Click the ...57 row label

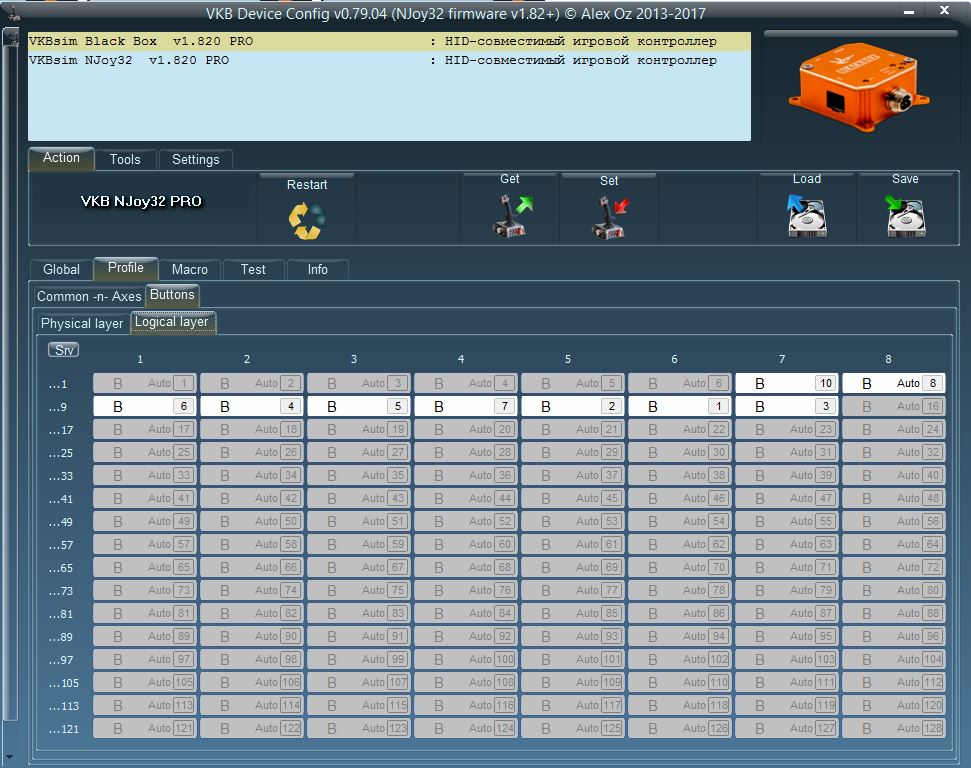click(61, 546)
